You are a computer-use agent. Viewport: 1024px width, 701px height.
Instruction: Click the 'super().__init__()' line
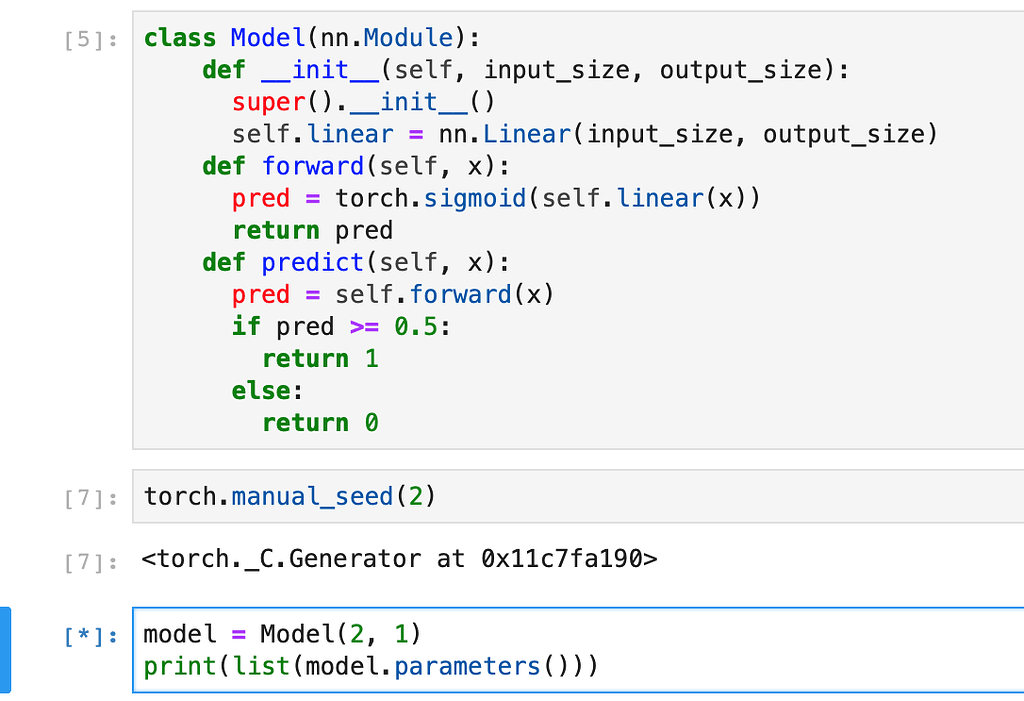(364, 102)
